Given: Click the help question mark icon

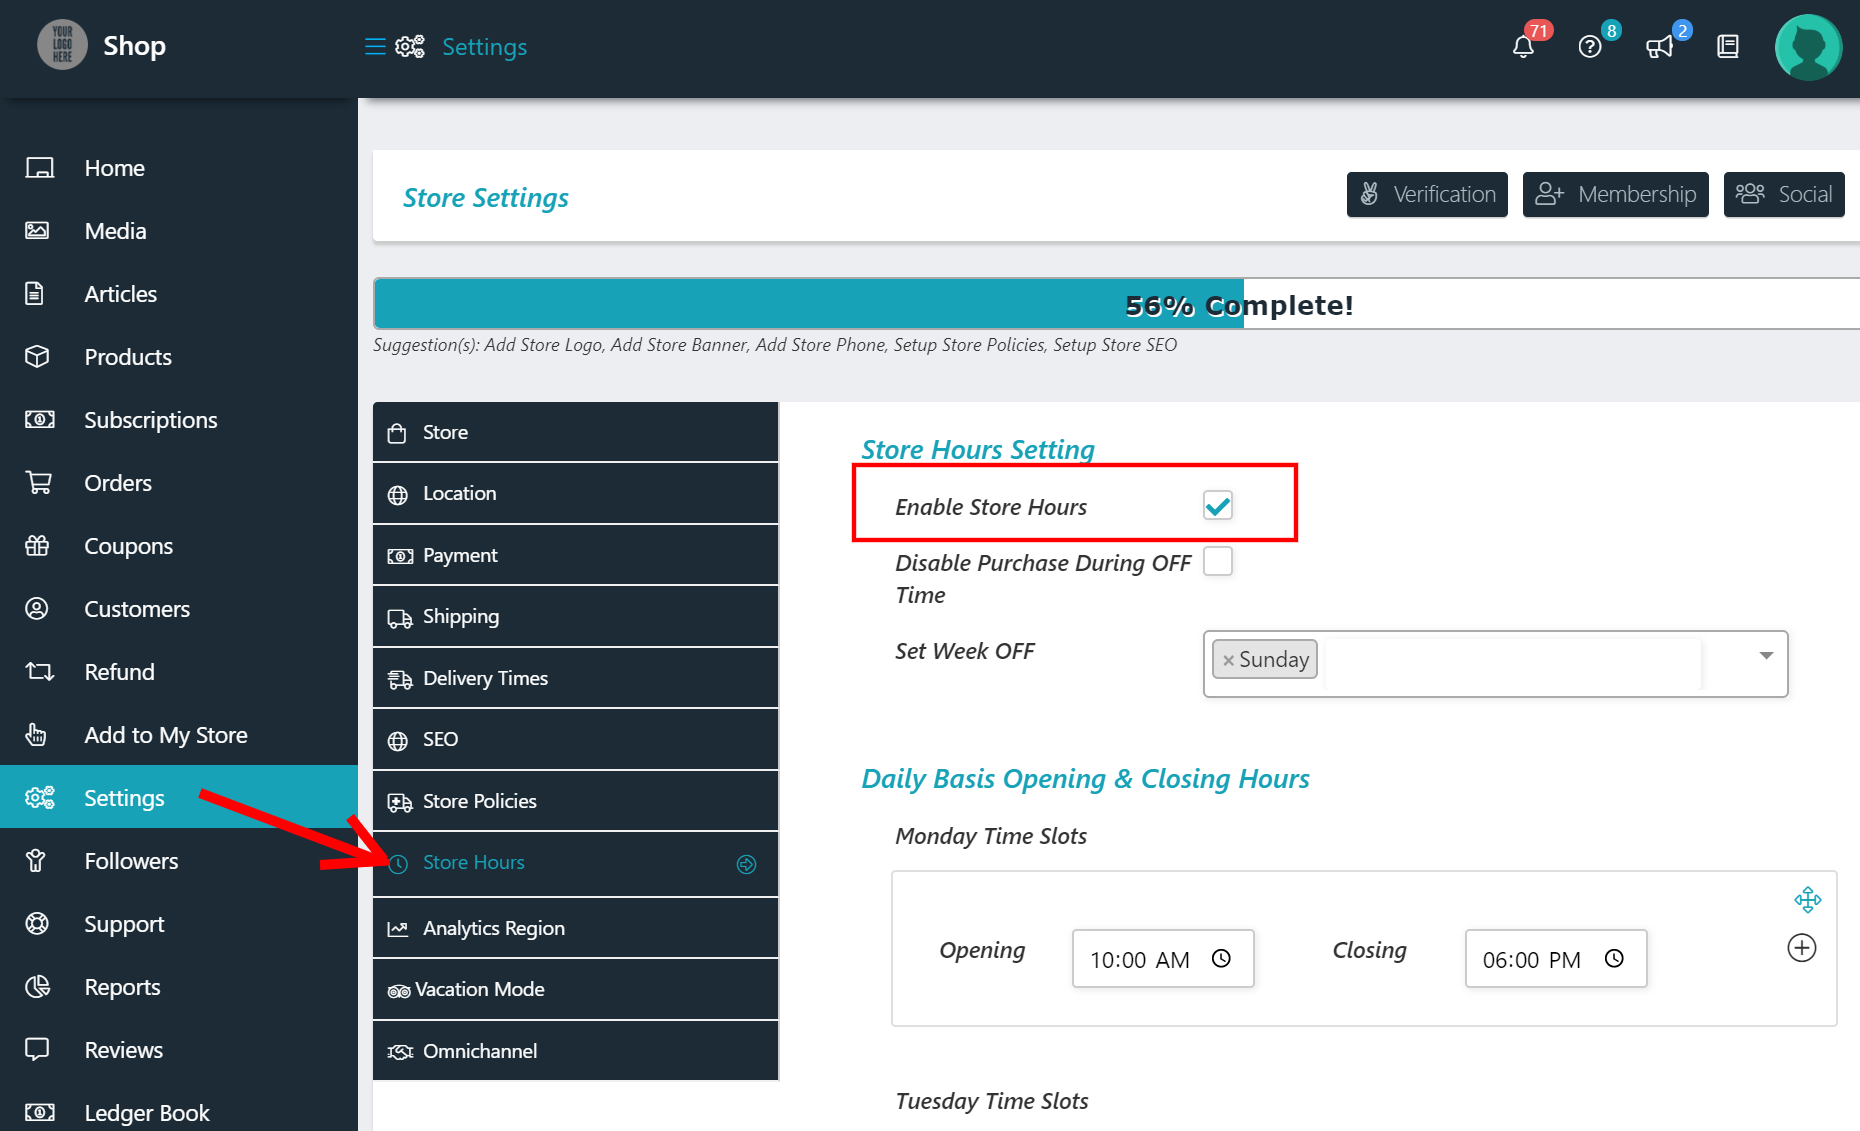Looking at the screenshot, I should tap(1590, 47).
